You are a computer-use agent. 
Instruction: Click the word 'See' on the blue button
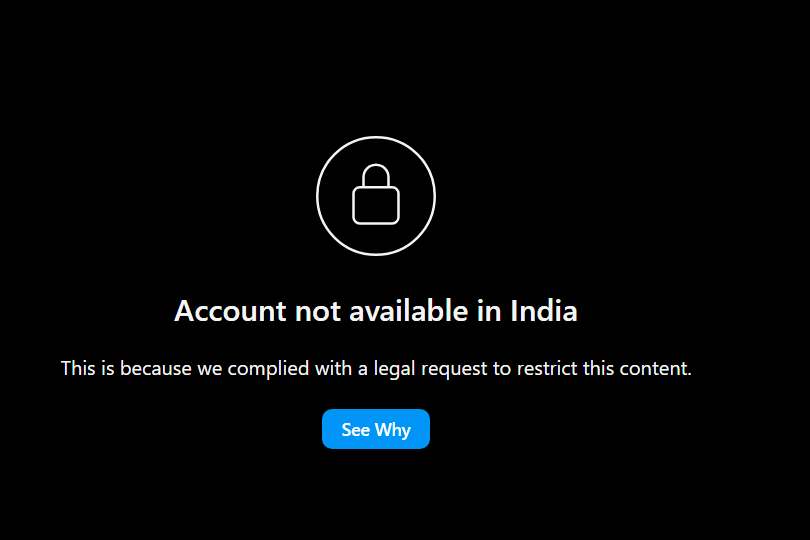point(355,429)
